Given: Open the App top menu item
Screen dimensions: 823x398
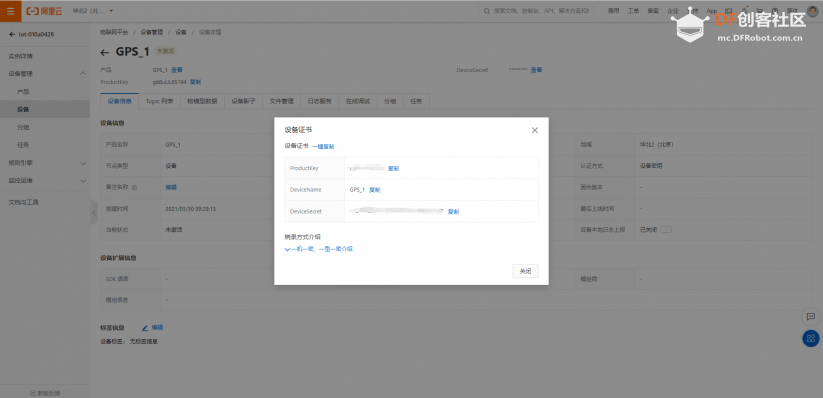Looking at the screenshot, I should (711, 11).
